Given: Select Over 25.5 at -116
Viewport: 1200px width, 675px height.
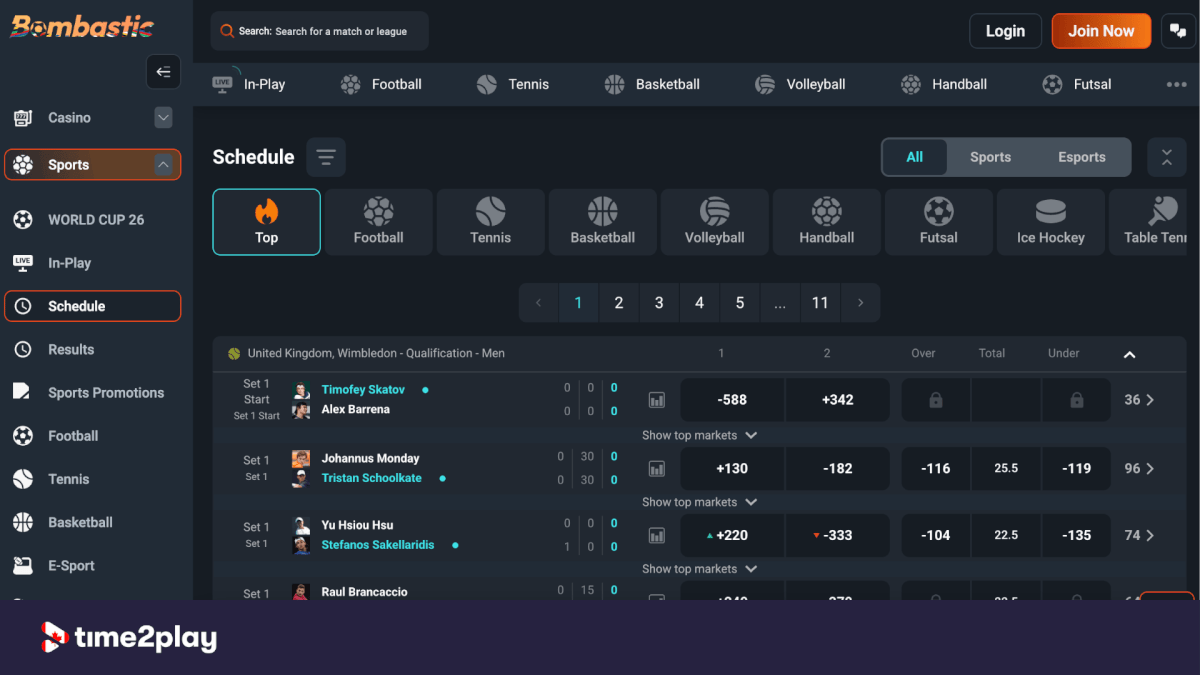Looking at the screenshot, I should [936, 468].
